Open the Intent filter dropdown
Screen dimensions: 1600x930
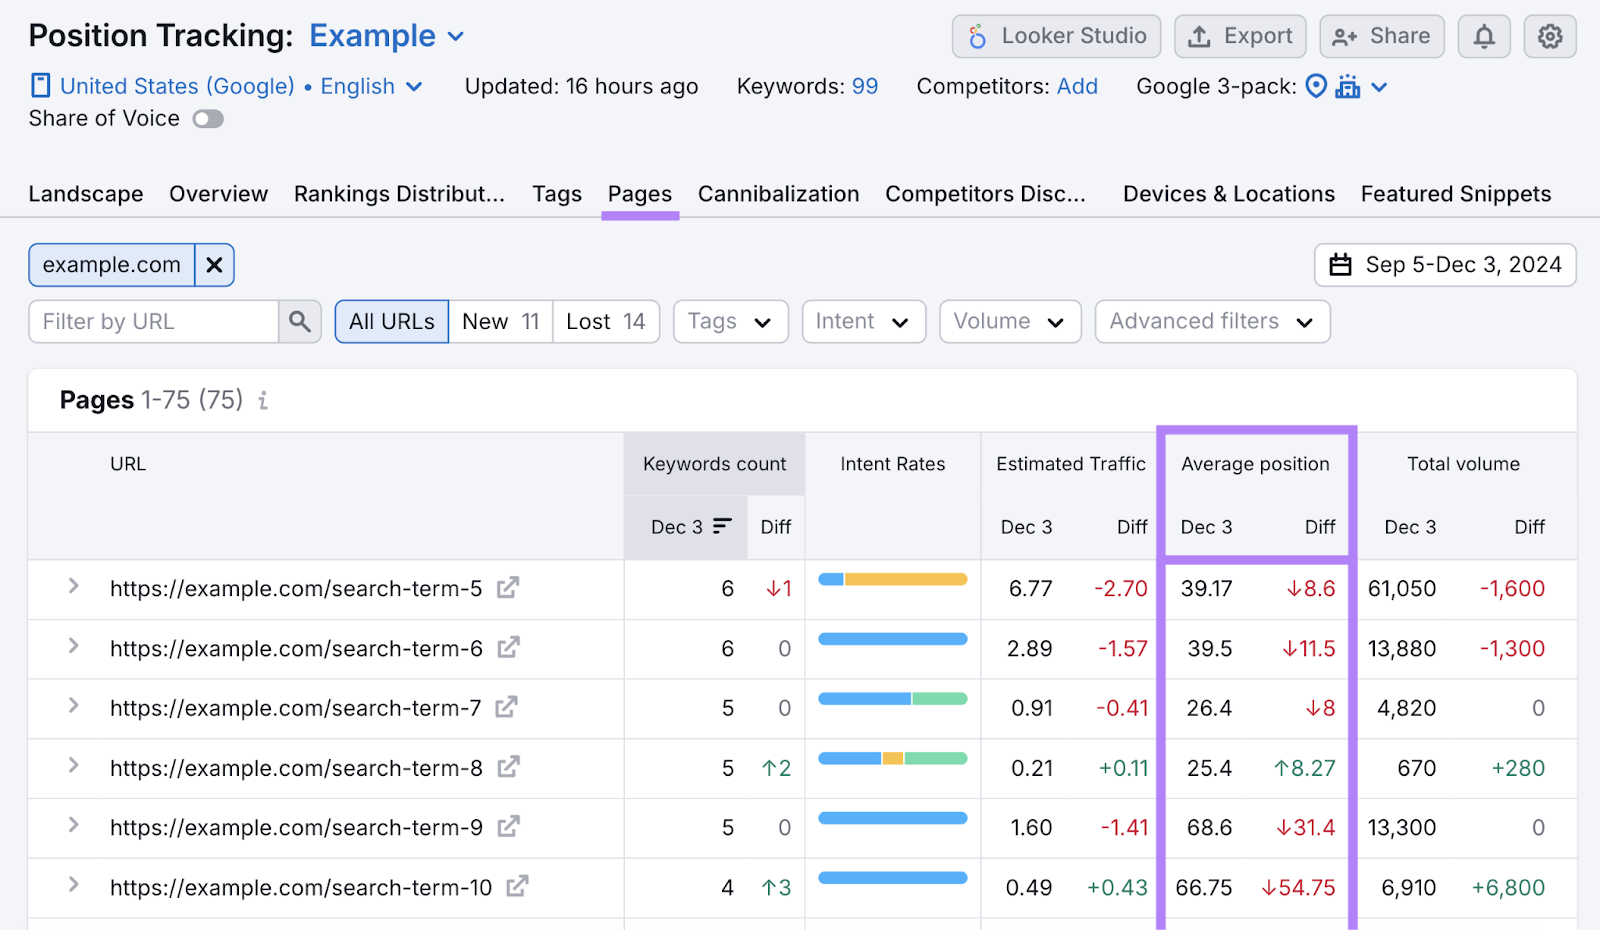[x=862, y=321]
